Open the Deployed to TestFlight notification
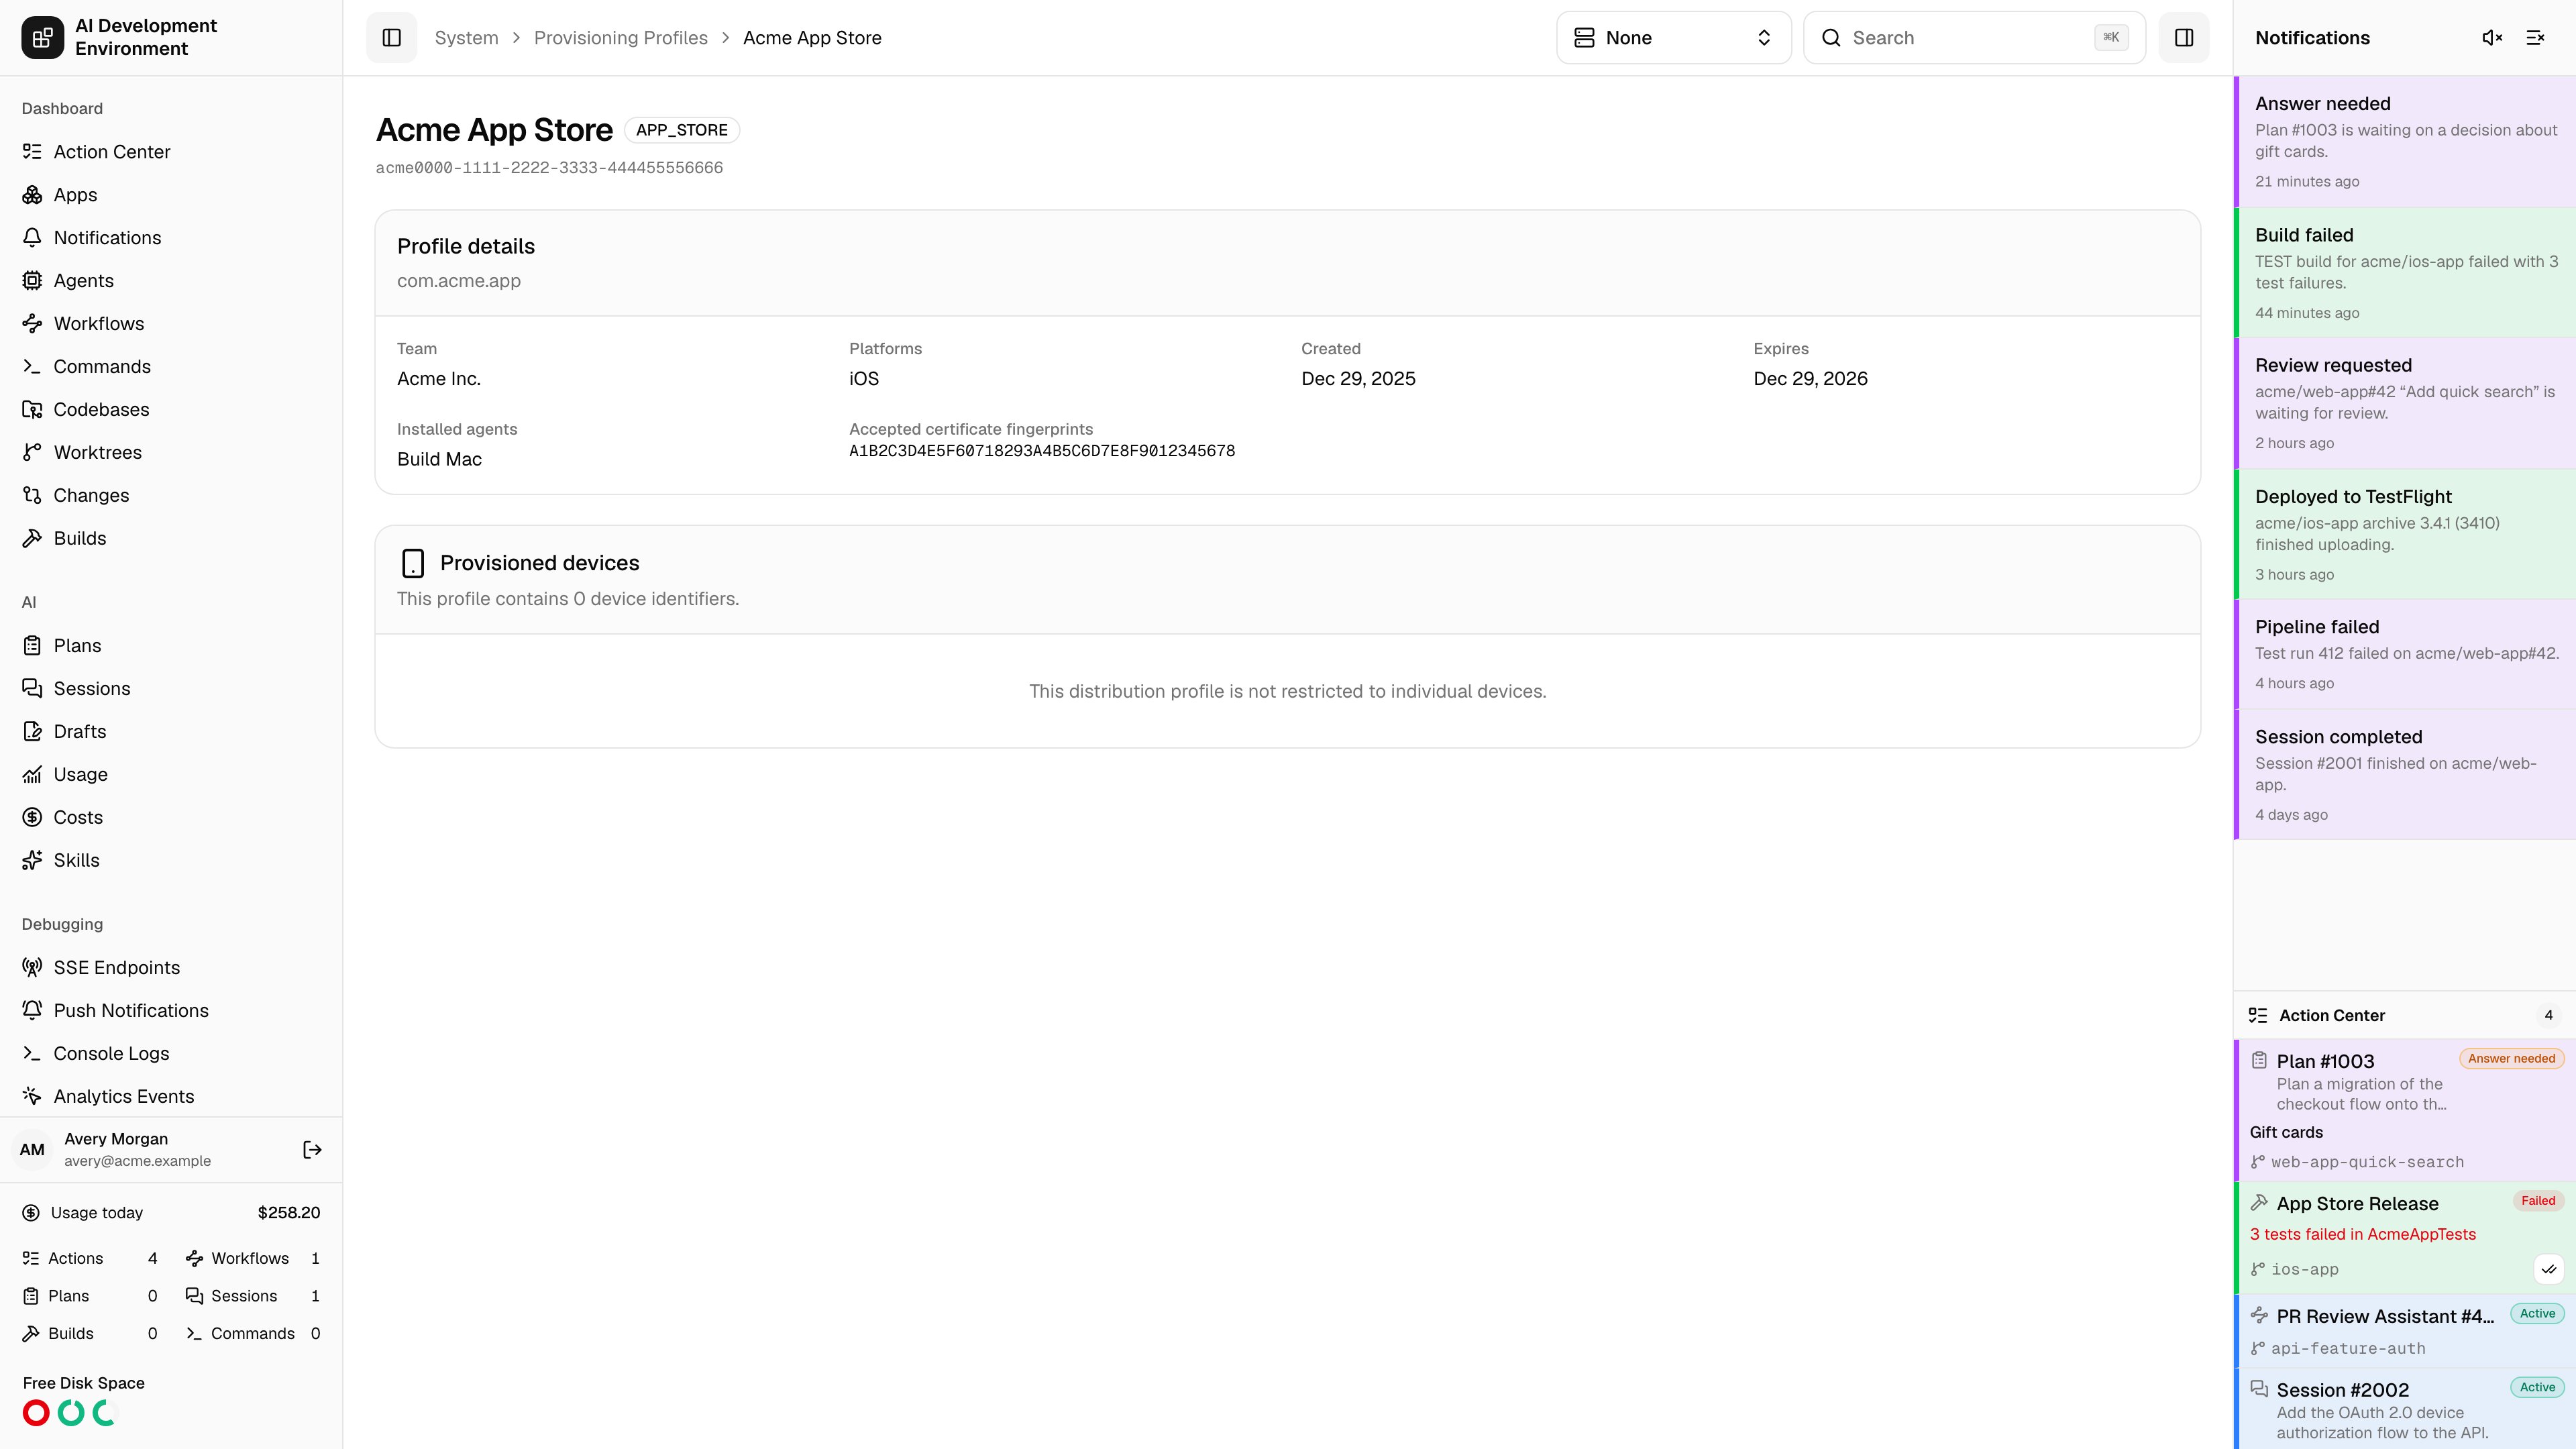2576x1449 pixels. click(x=2405, y=535)
